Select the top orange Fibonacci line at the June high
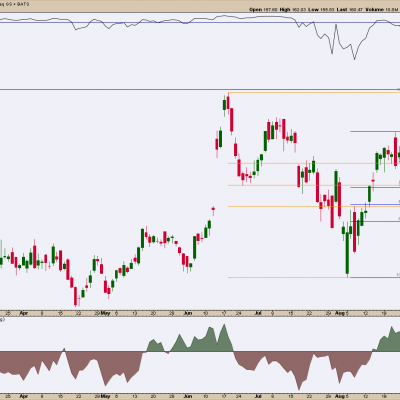This screenshot has height=400, width=400. tap(314, 92)
